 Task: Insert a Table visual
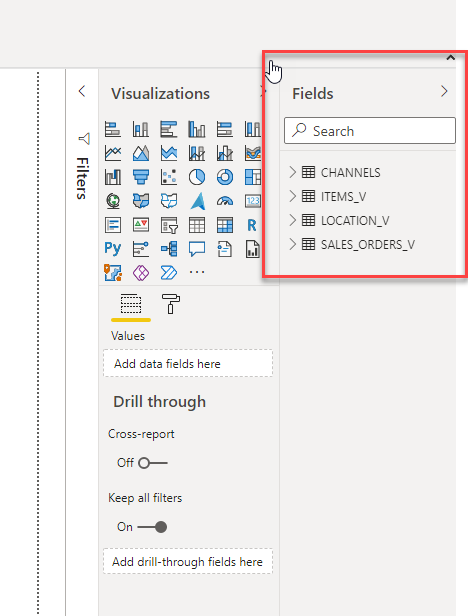197,225
